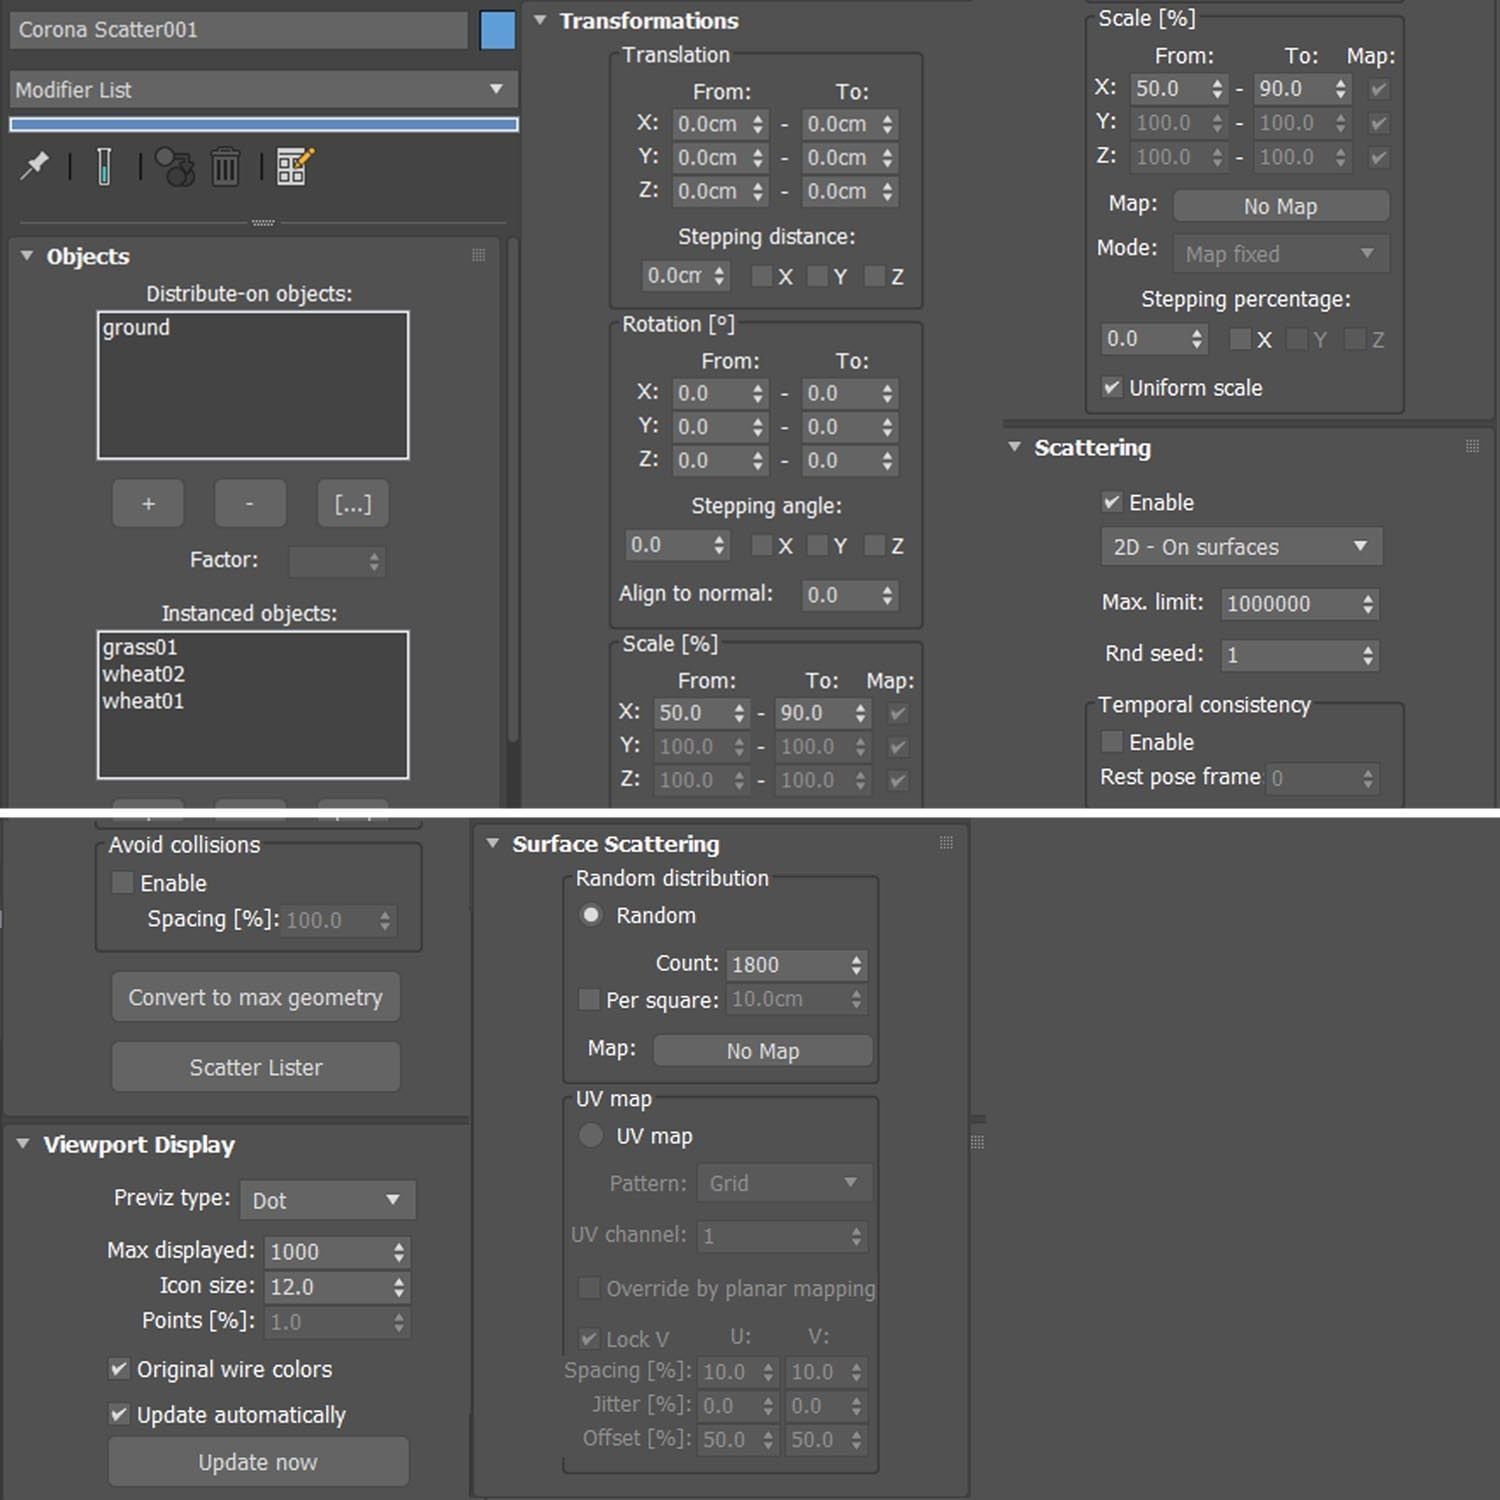Select wheat02 in Instanced objects list

(144, 674)
